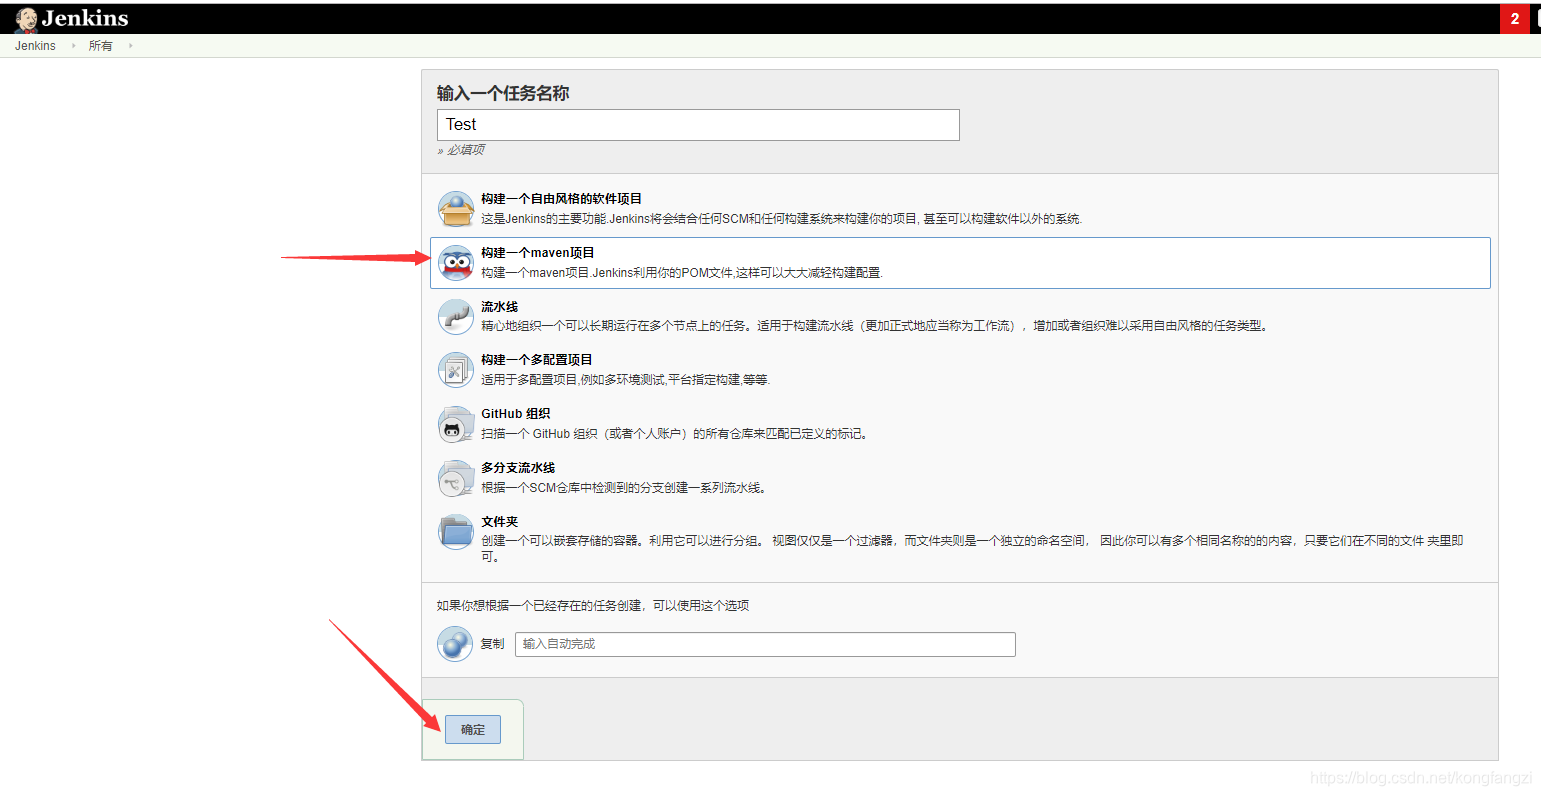Focus the 输入自动完成 copy-from field

[x=765, y=644]
